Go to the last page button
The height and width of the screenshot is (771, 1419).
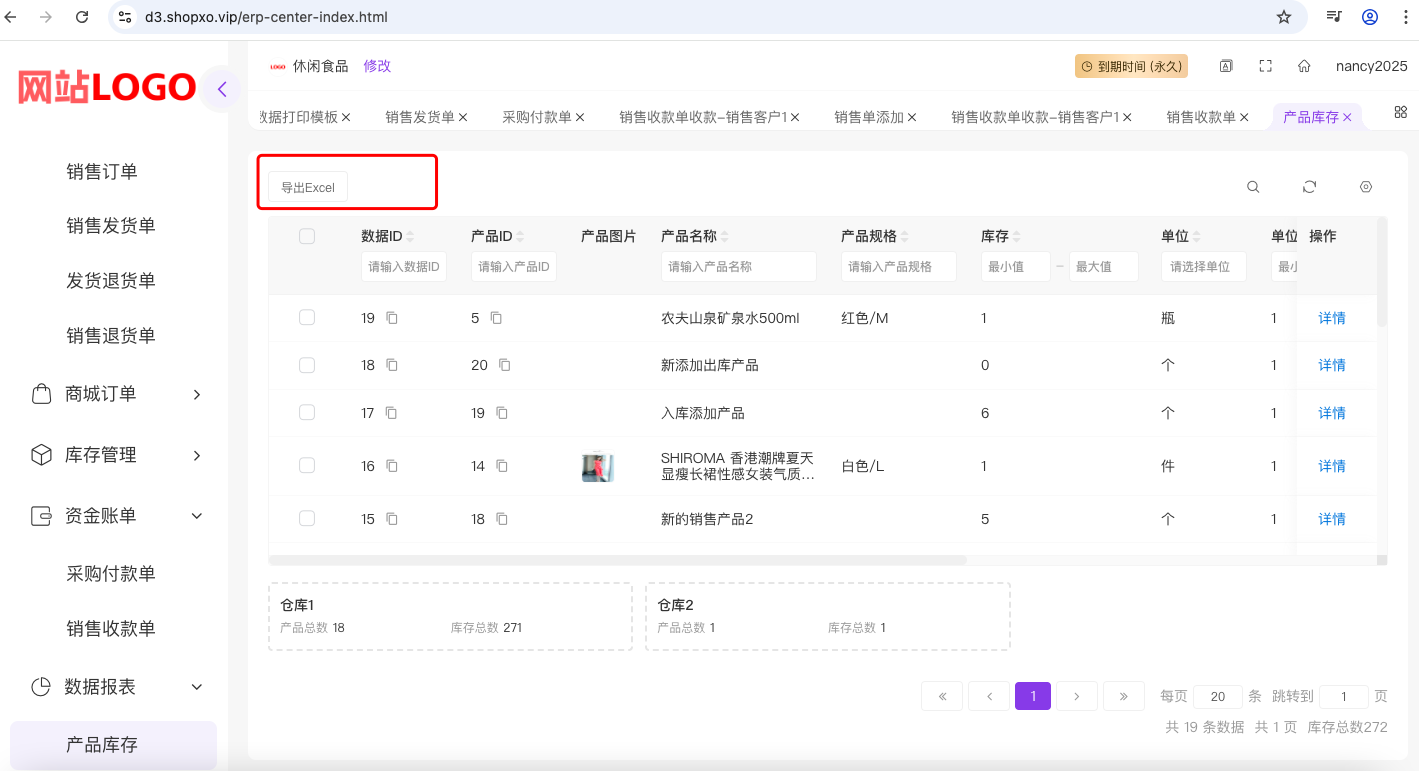pyautogui.click(x=1124, y=696)
